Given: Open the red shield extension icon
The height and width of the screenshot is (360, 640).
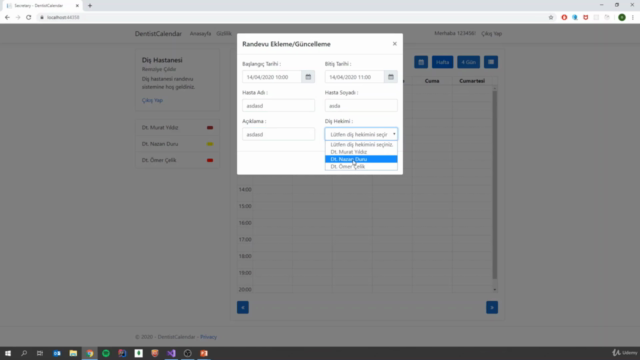Looking at the screenshot, I should coord(586,17).
